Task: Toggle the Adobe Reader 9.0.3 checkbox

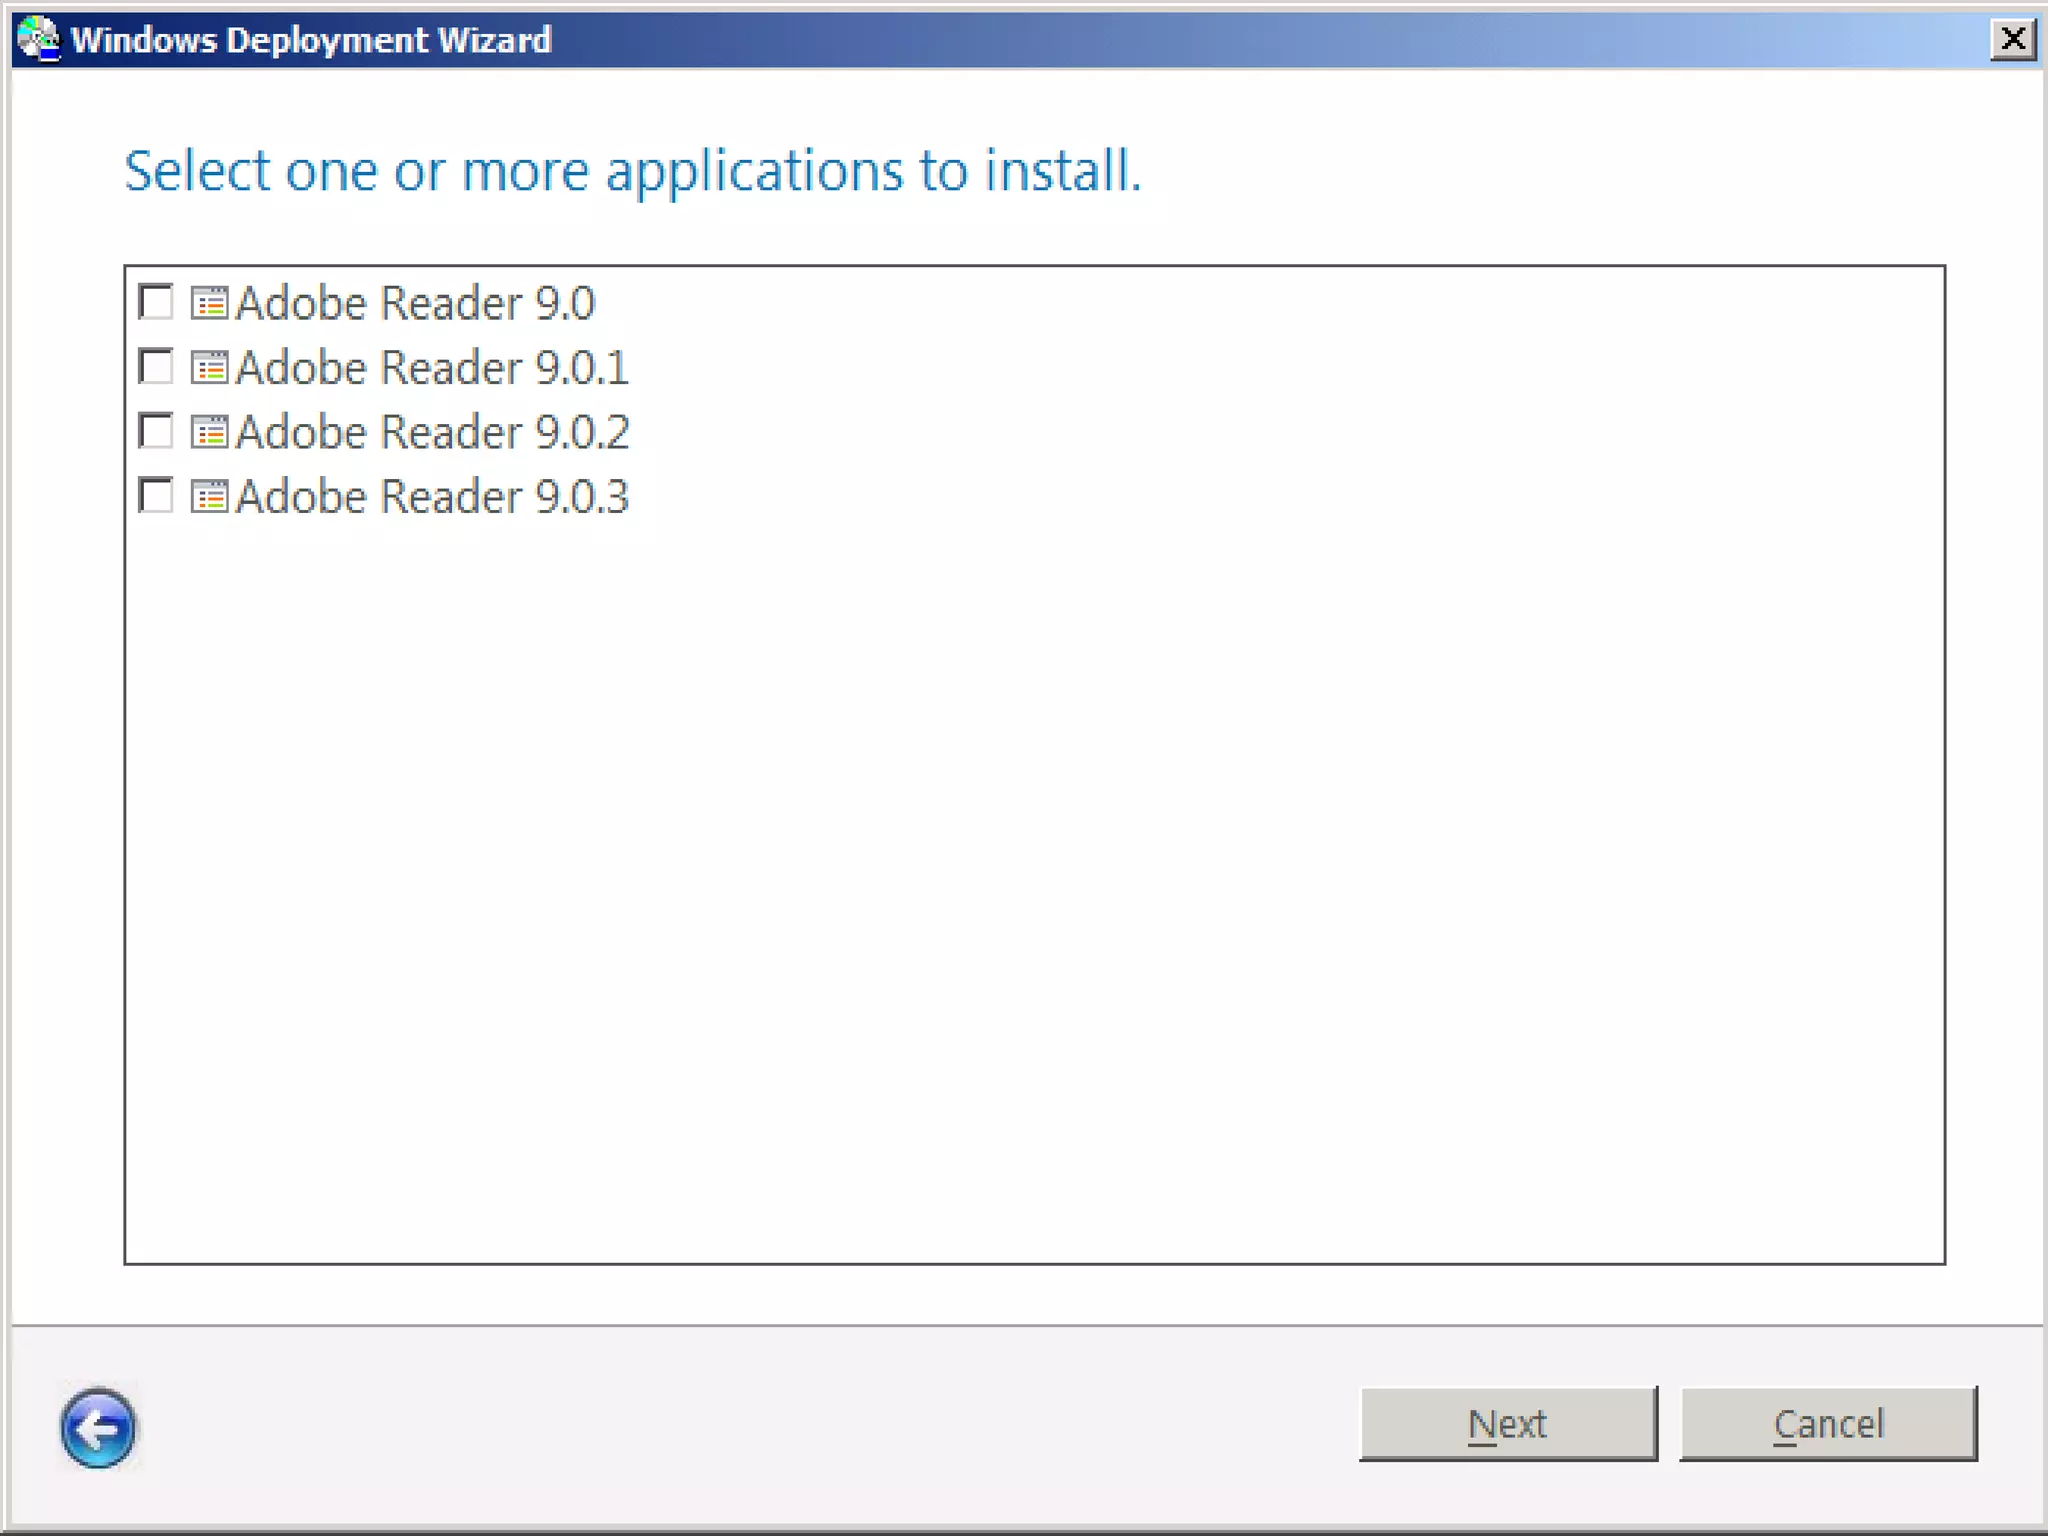Action: (x=156, y=496)
